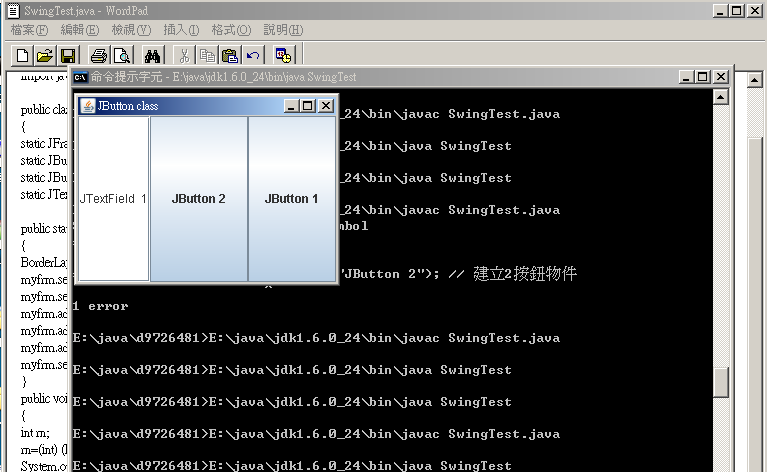767x472 pixels.
Task: Open the 檔案(F) File menu
Action: point(29,30)
